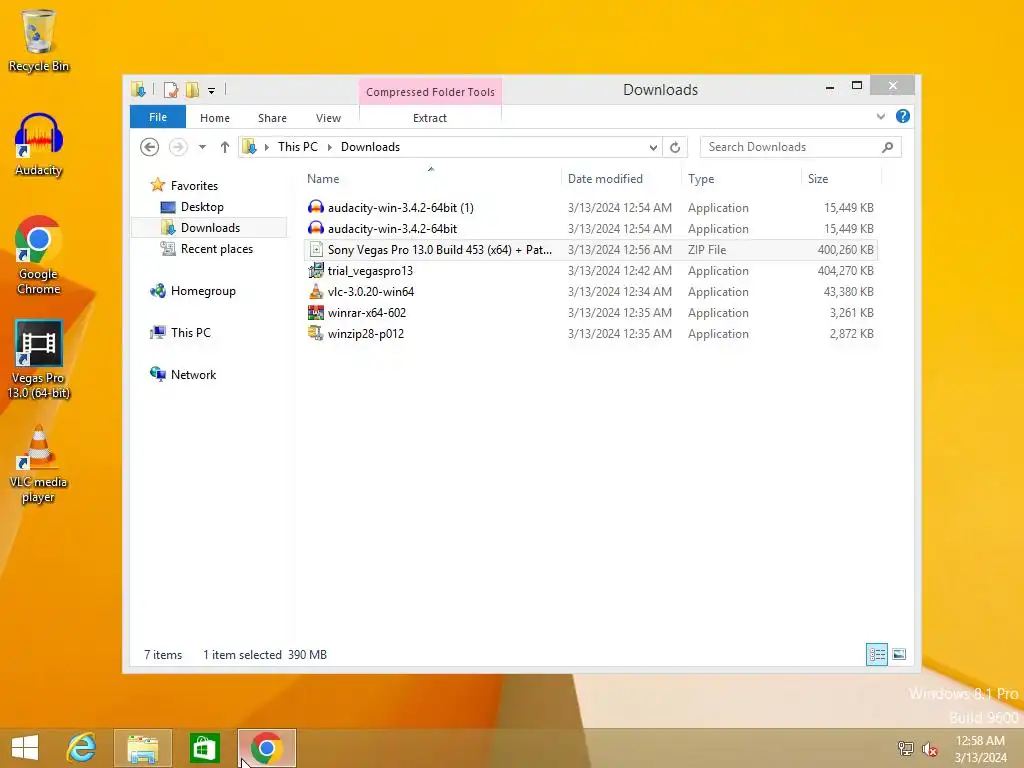This screenshot has width=1024, height=768.
Task: Open the Extract ribbon tab
Action: [x=430, y=118]
